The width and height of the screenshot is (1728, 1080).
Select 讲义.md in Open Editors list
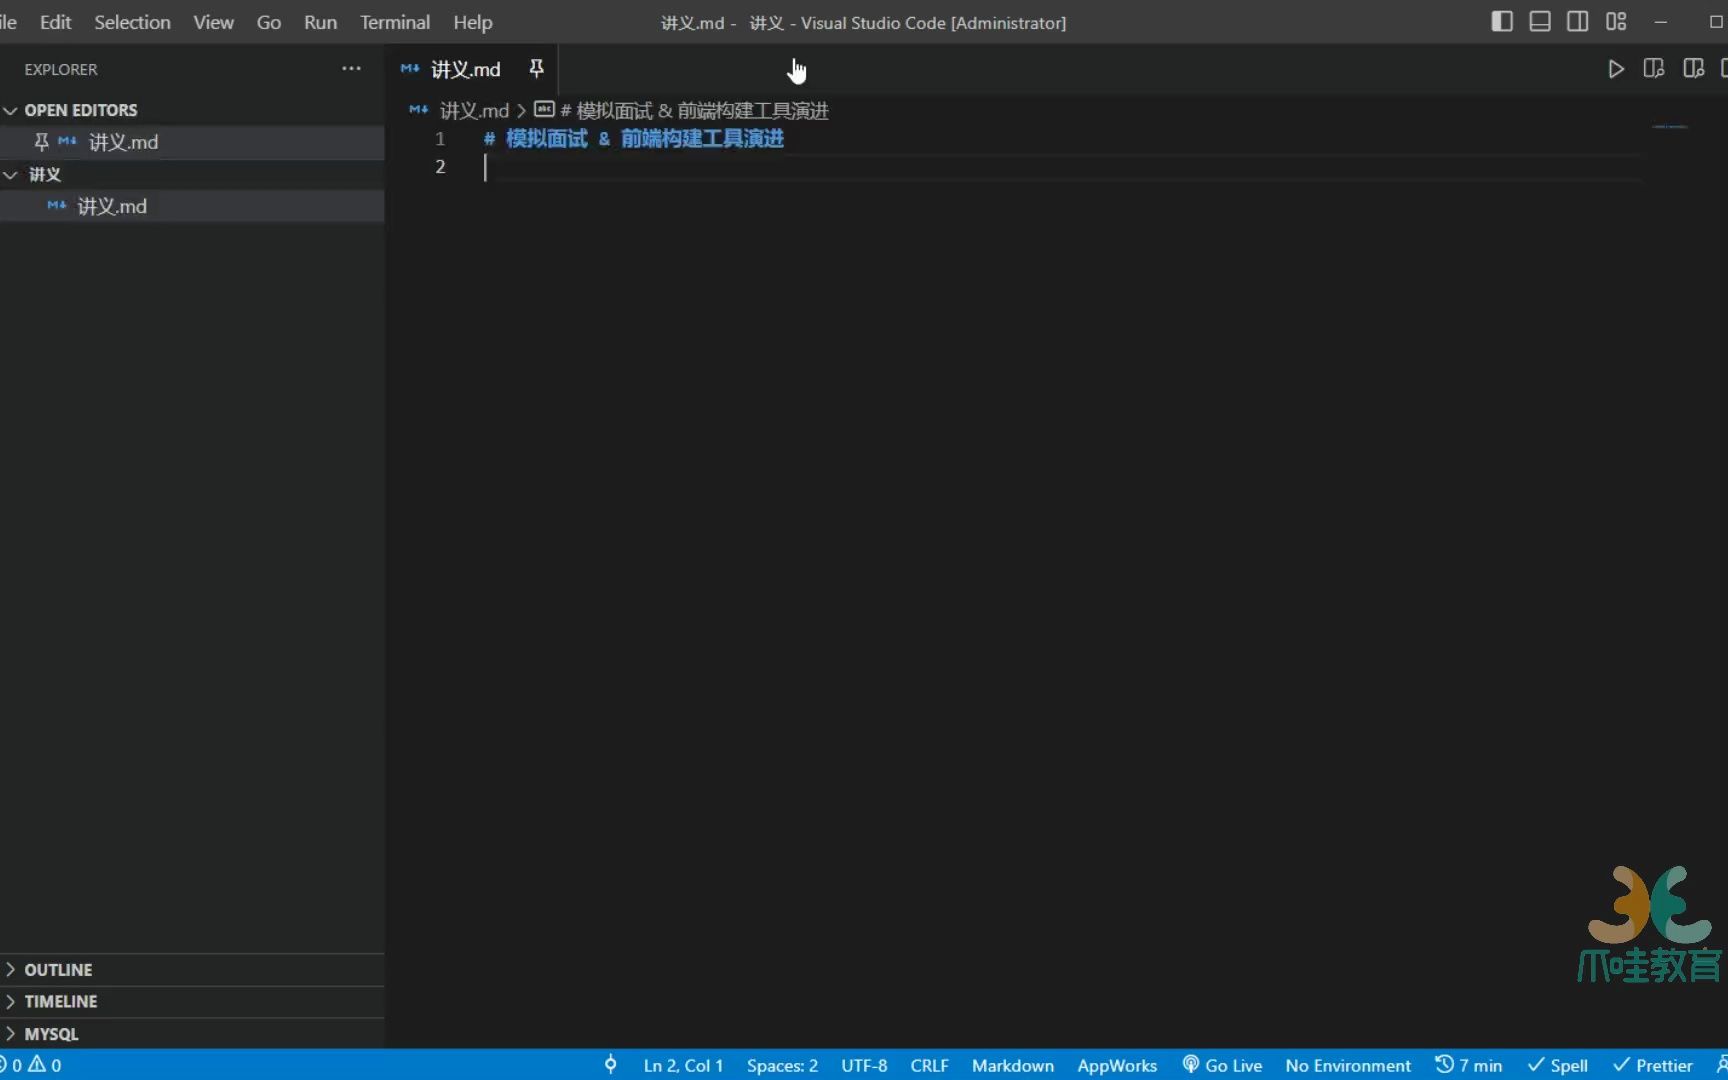click(192, 142)
